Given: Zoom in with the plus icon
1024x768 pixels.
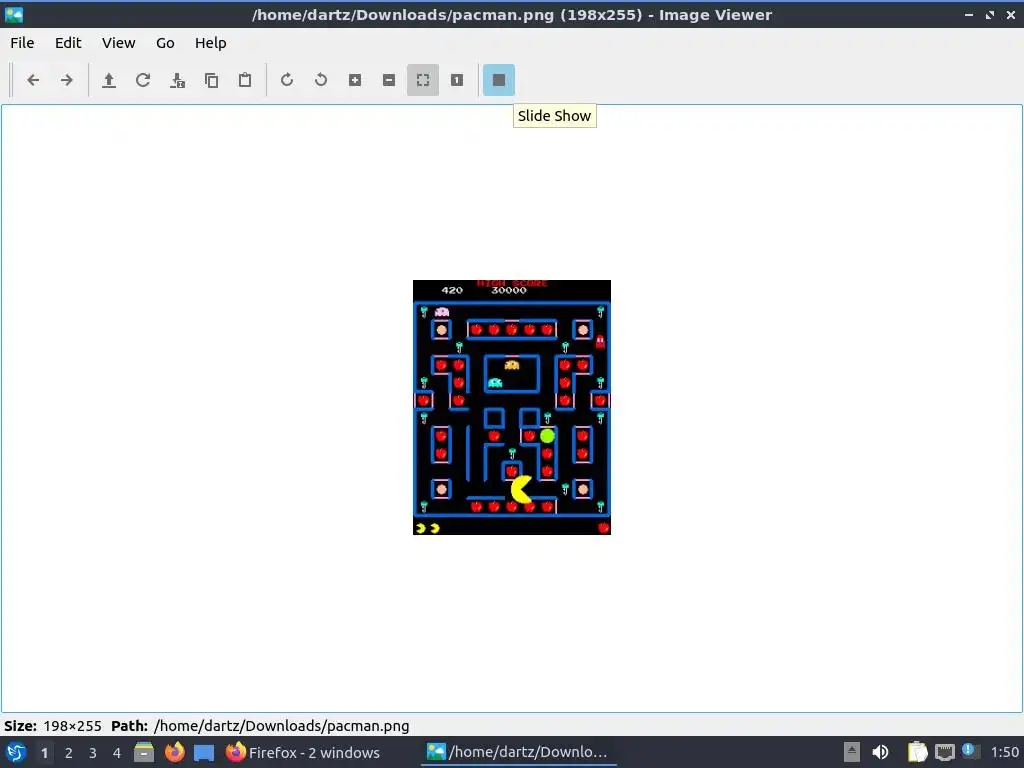Looking at the screenshot, I should 355,80.
